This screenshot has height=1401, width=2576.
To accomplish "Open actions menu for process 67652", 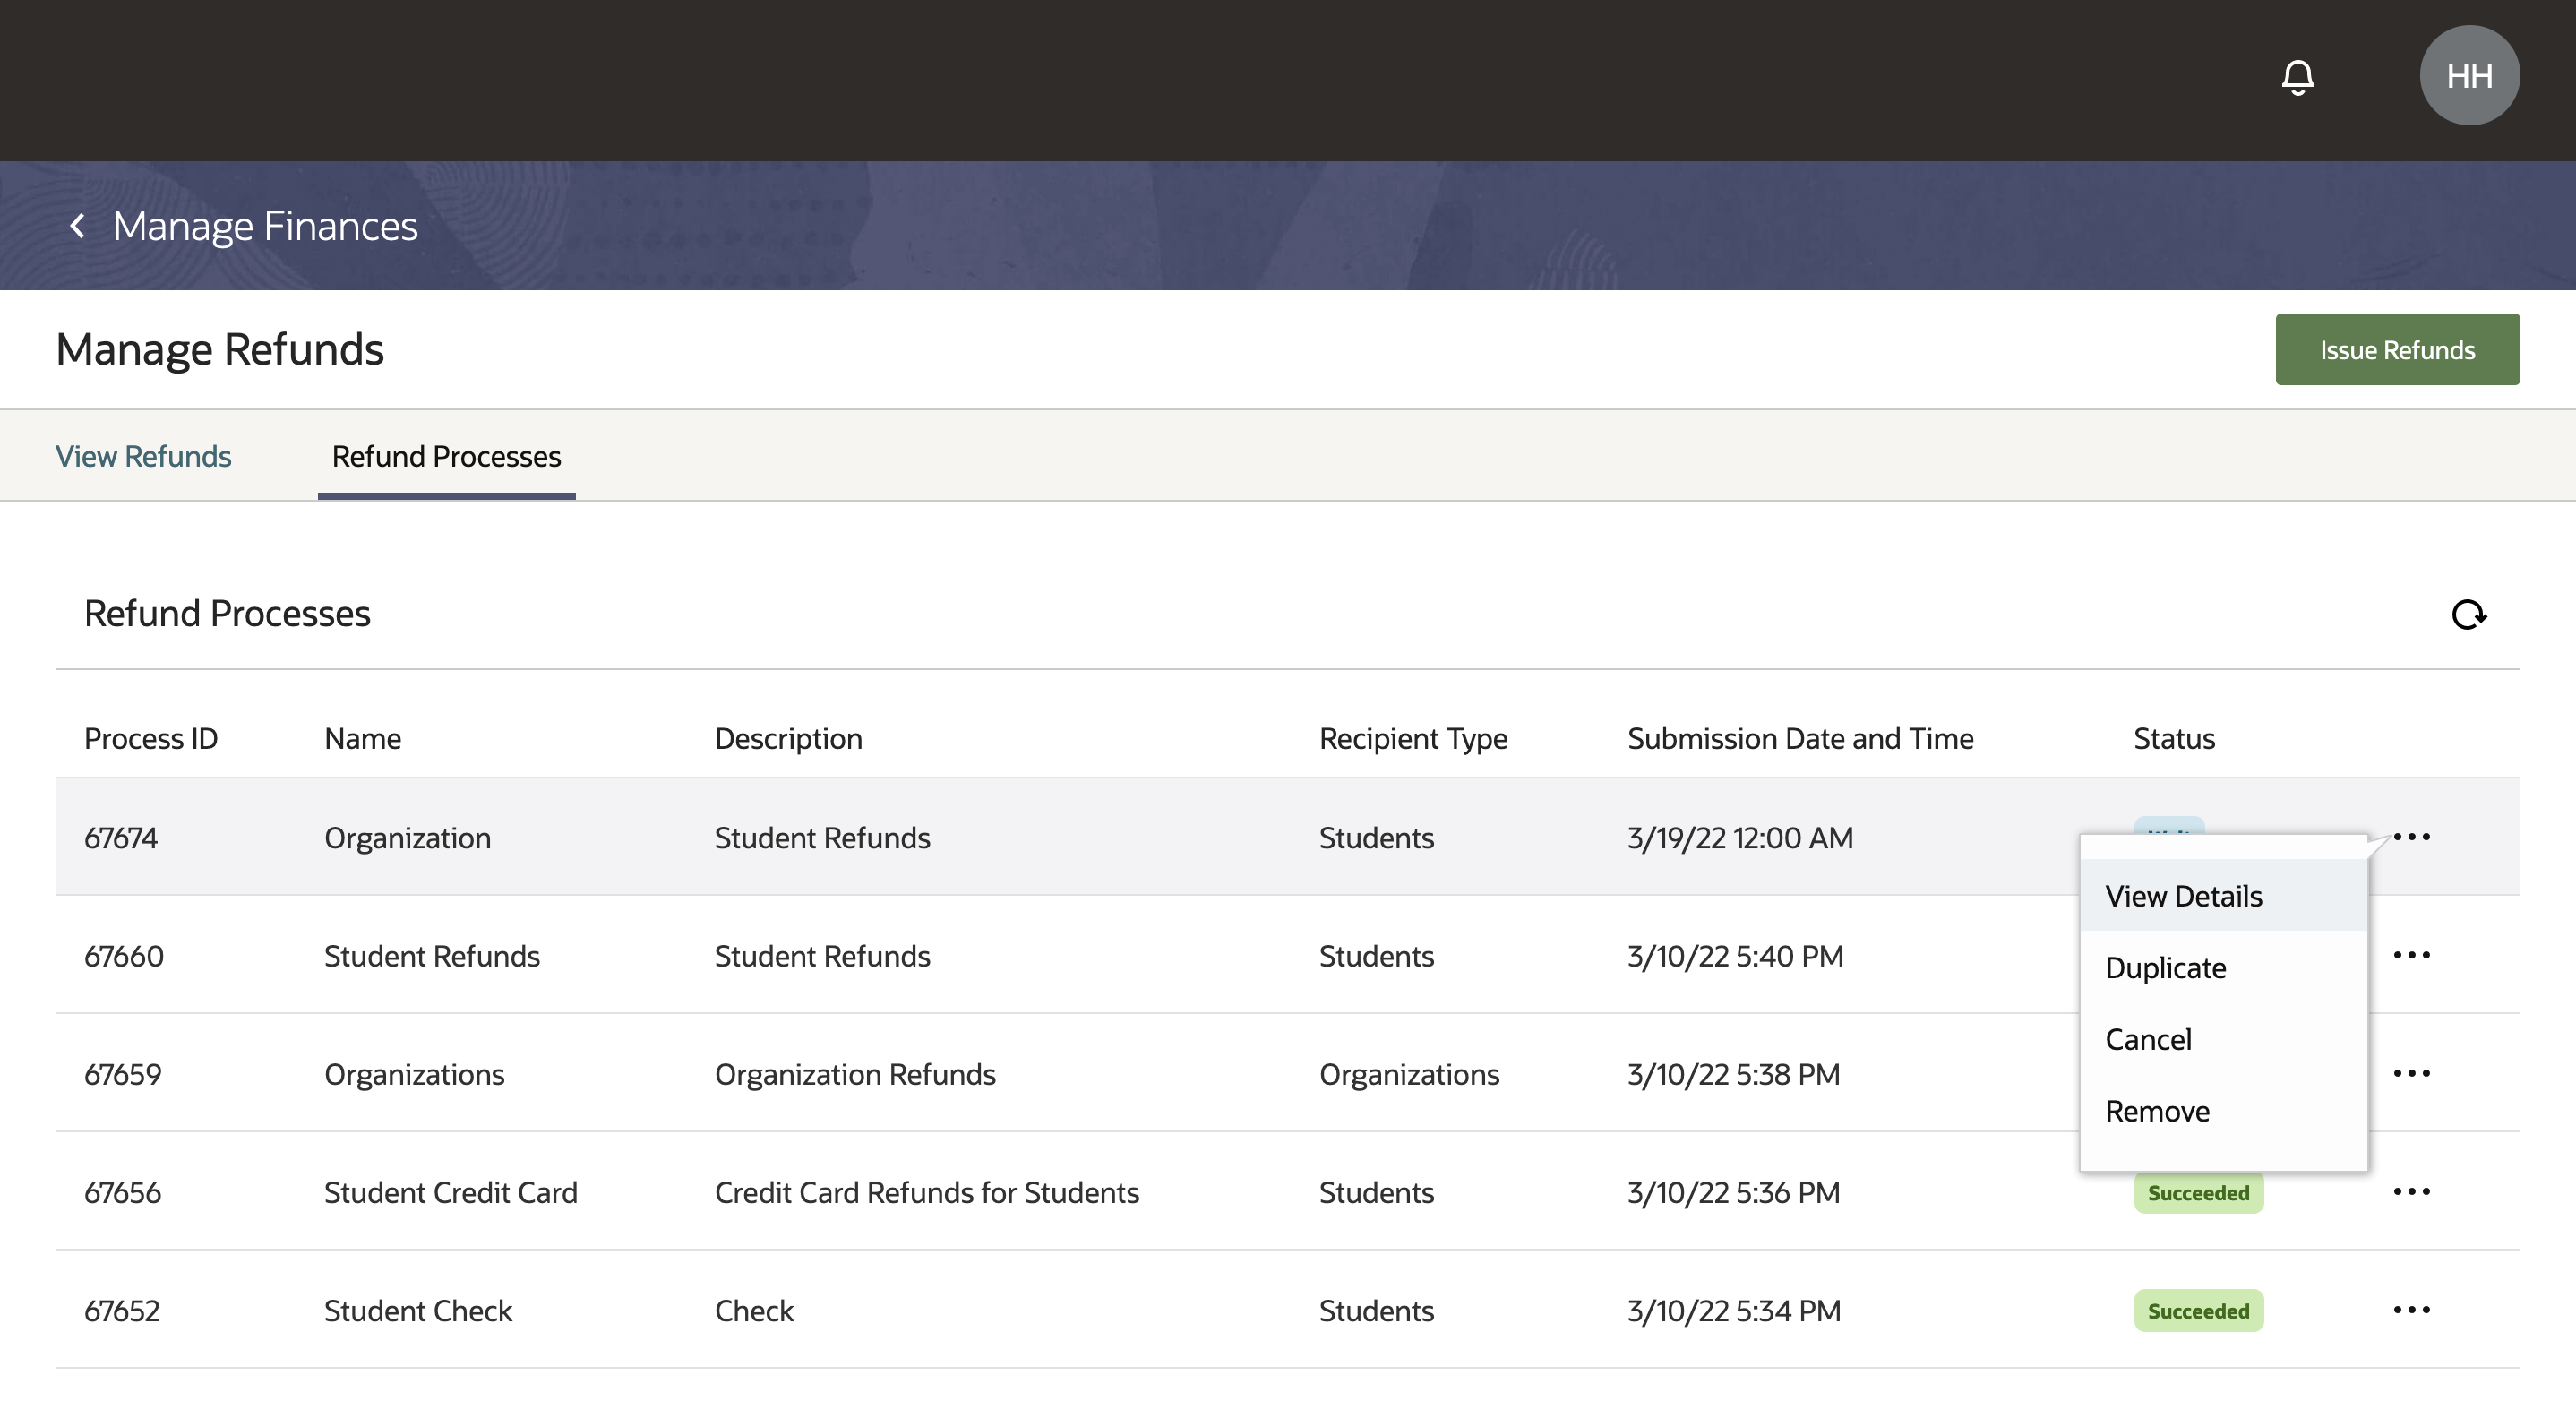I will point(2411,1309).
